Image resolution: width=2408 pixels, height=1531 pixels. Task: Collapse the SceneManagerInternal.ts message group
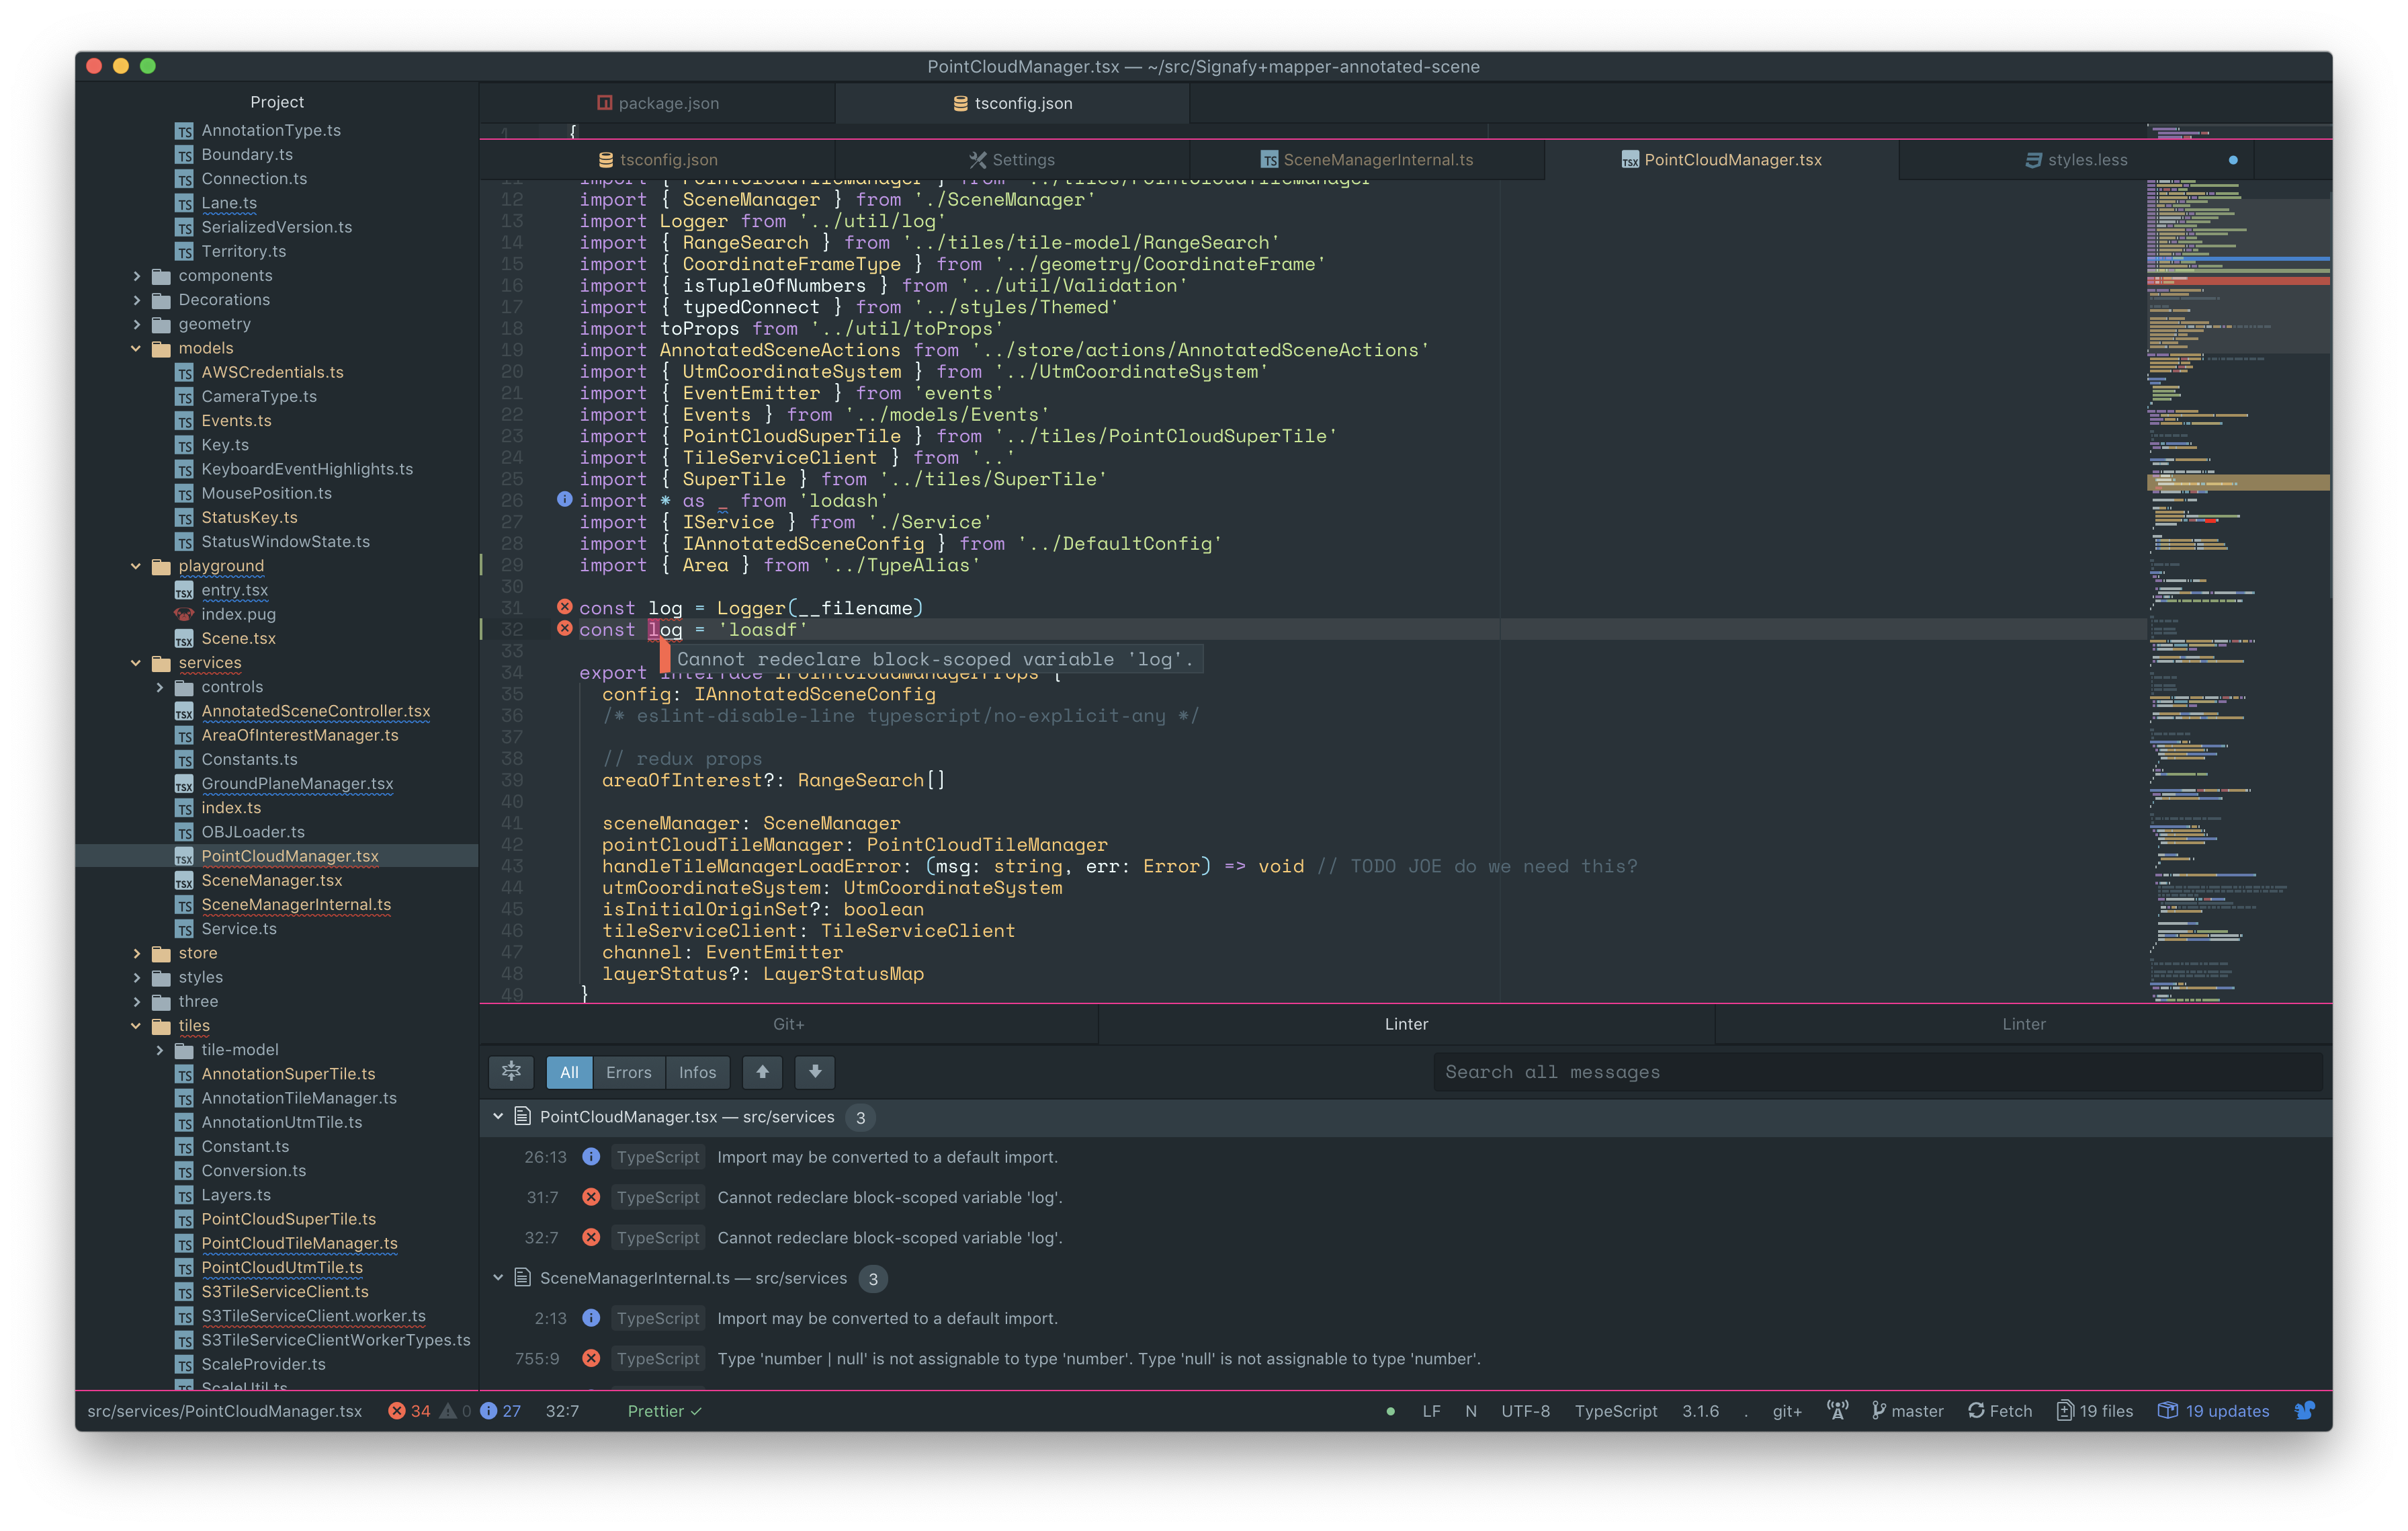click(498, 1278)
